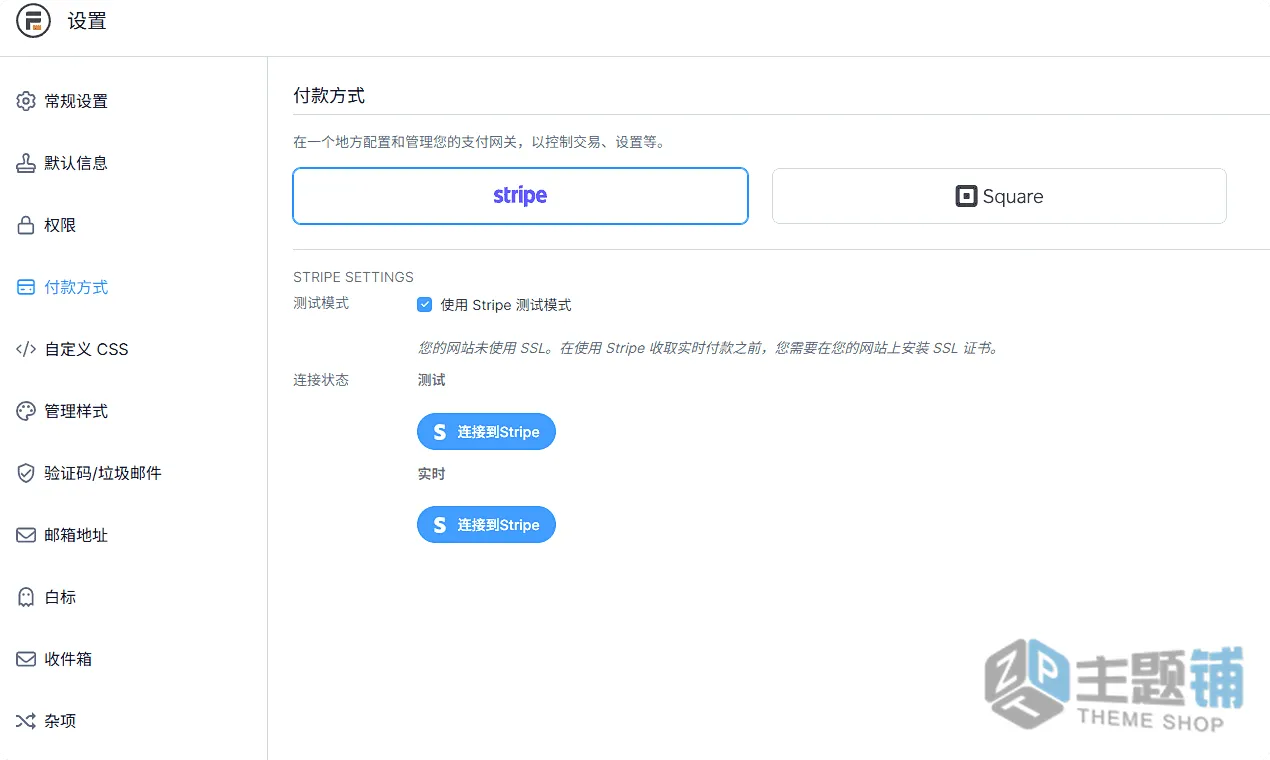Click the ghost icon beside 白标

pos(26,597)
